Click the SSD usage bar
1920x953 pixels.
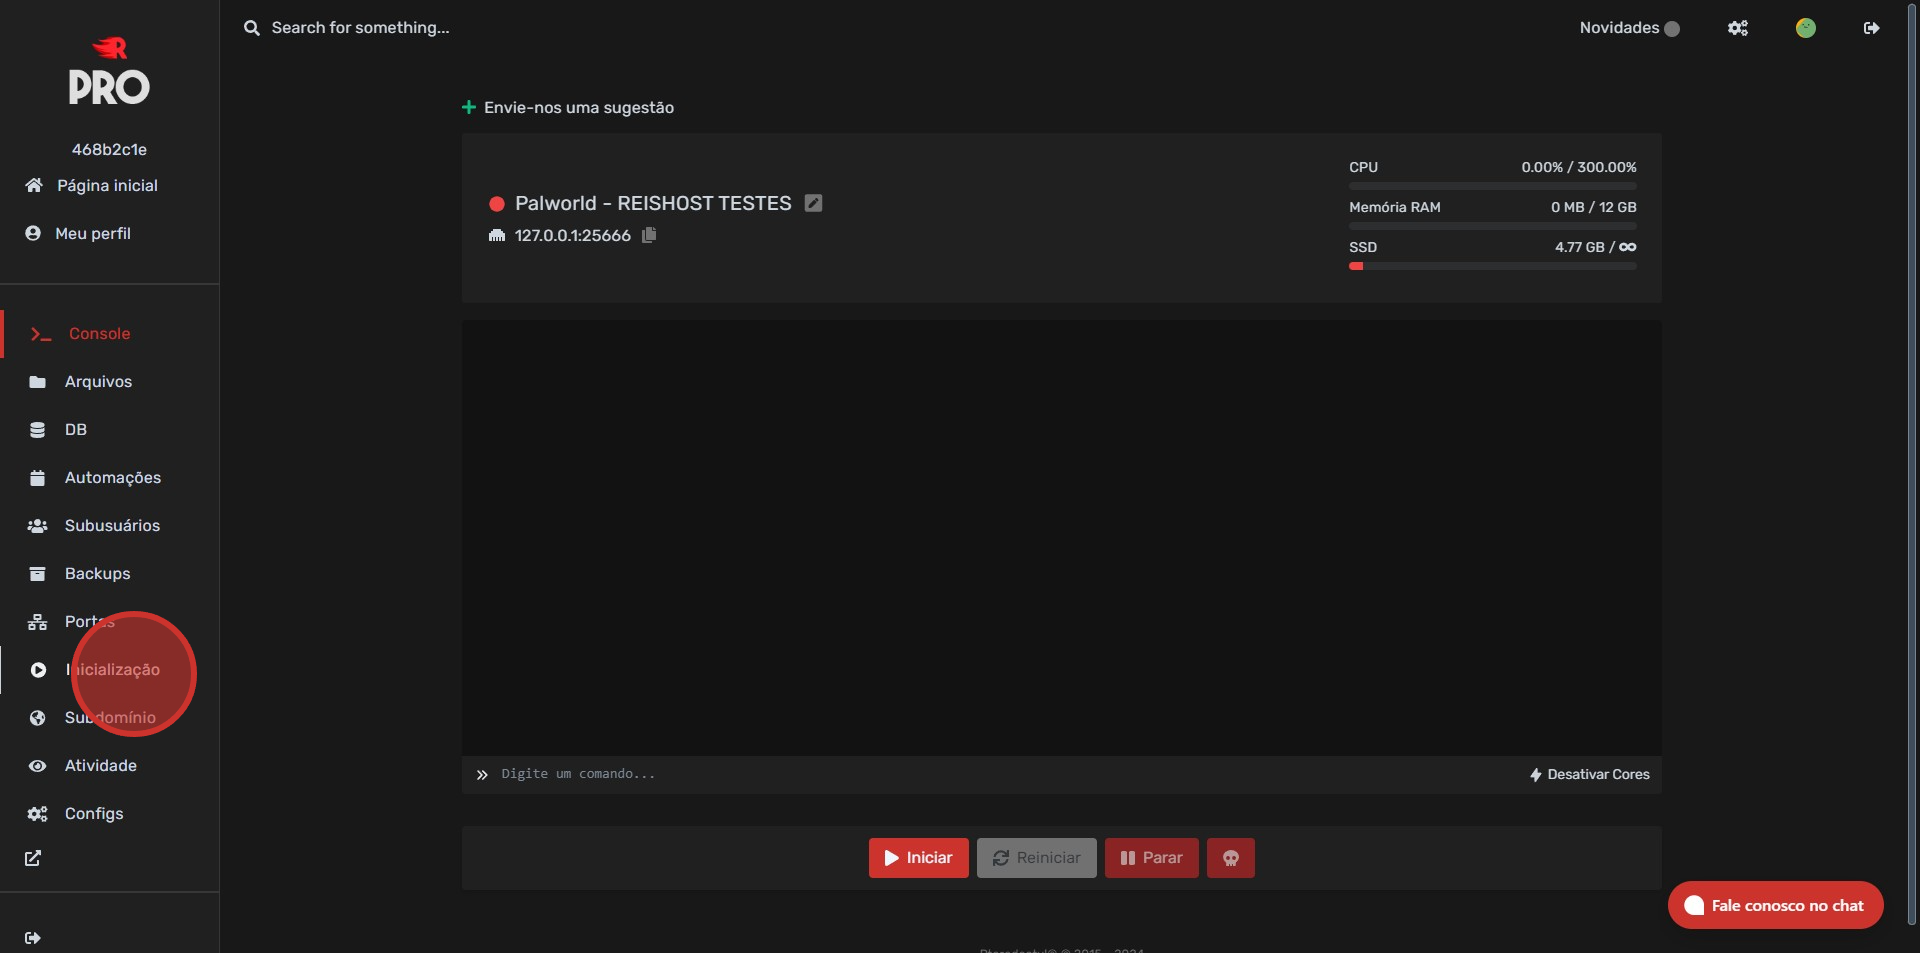pyautogui.click(x=1493, y=266)
